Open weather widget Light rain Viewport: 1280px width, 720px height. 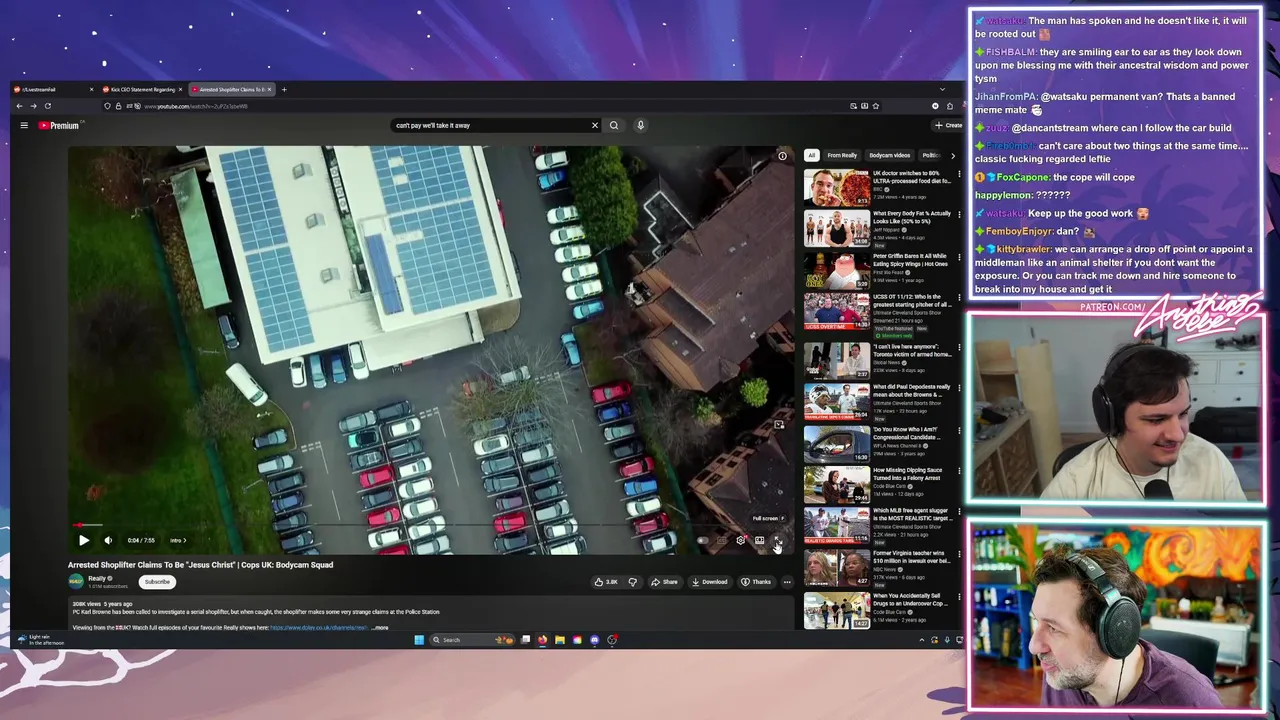click(40, 639)
